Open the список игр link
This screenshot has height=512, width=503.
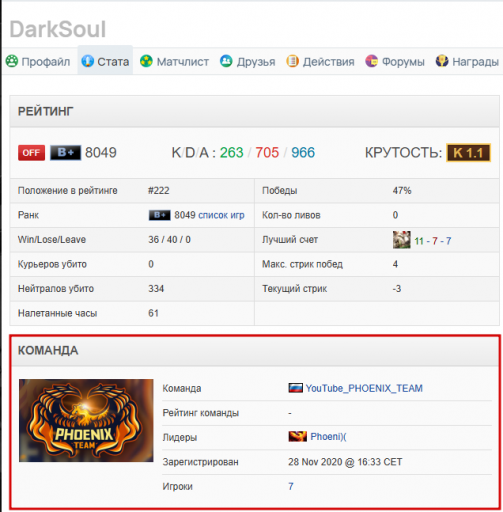221,215
